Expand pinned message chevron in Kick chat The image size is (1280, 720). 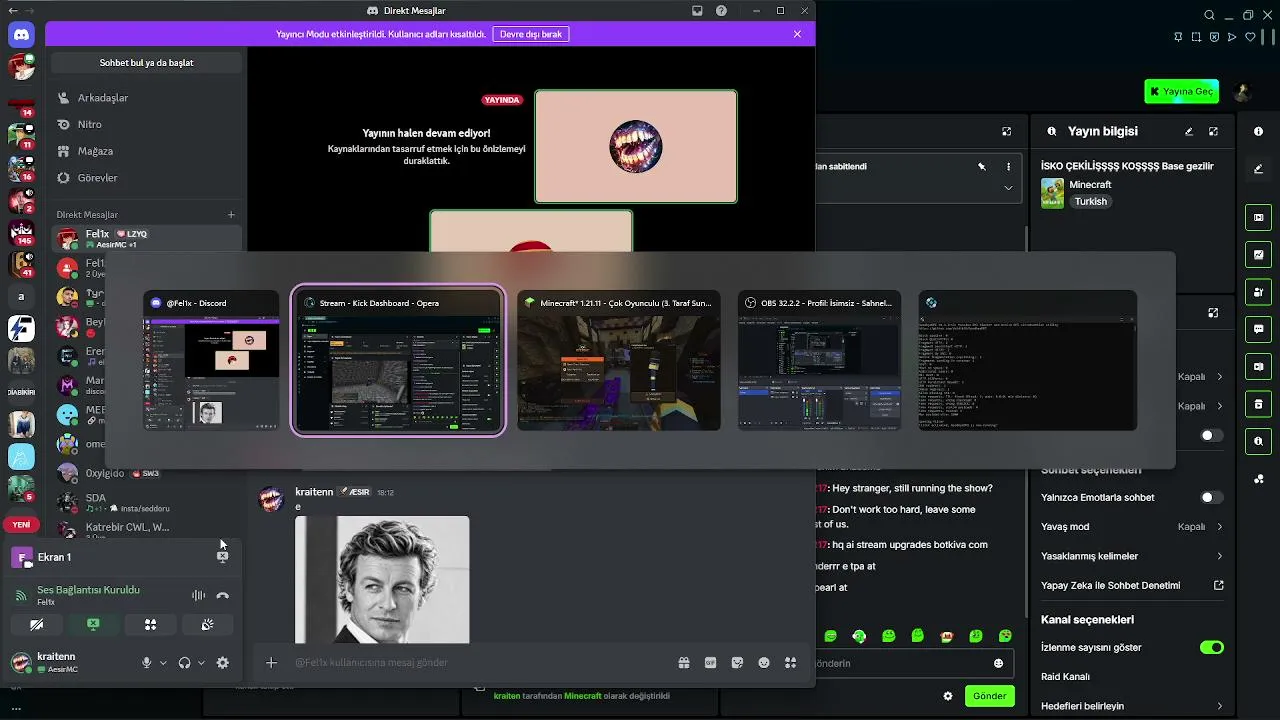pyautogui.click(x=1008, y=188)
